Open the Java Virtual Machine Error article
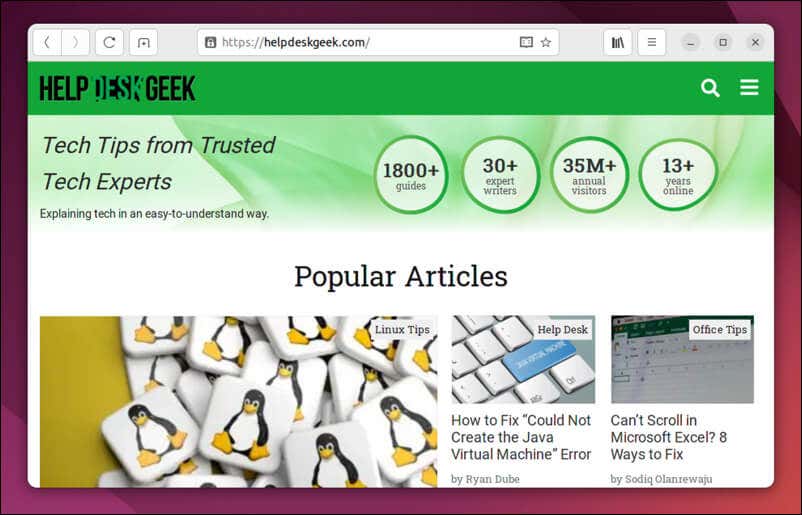802x515 pixels. (x=521, y=437)
